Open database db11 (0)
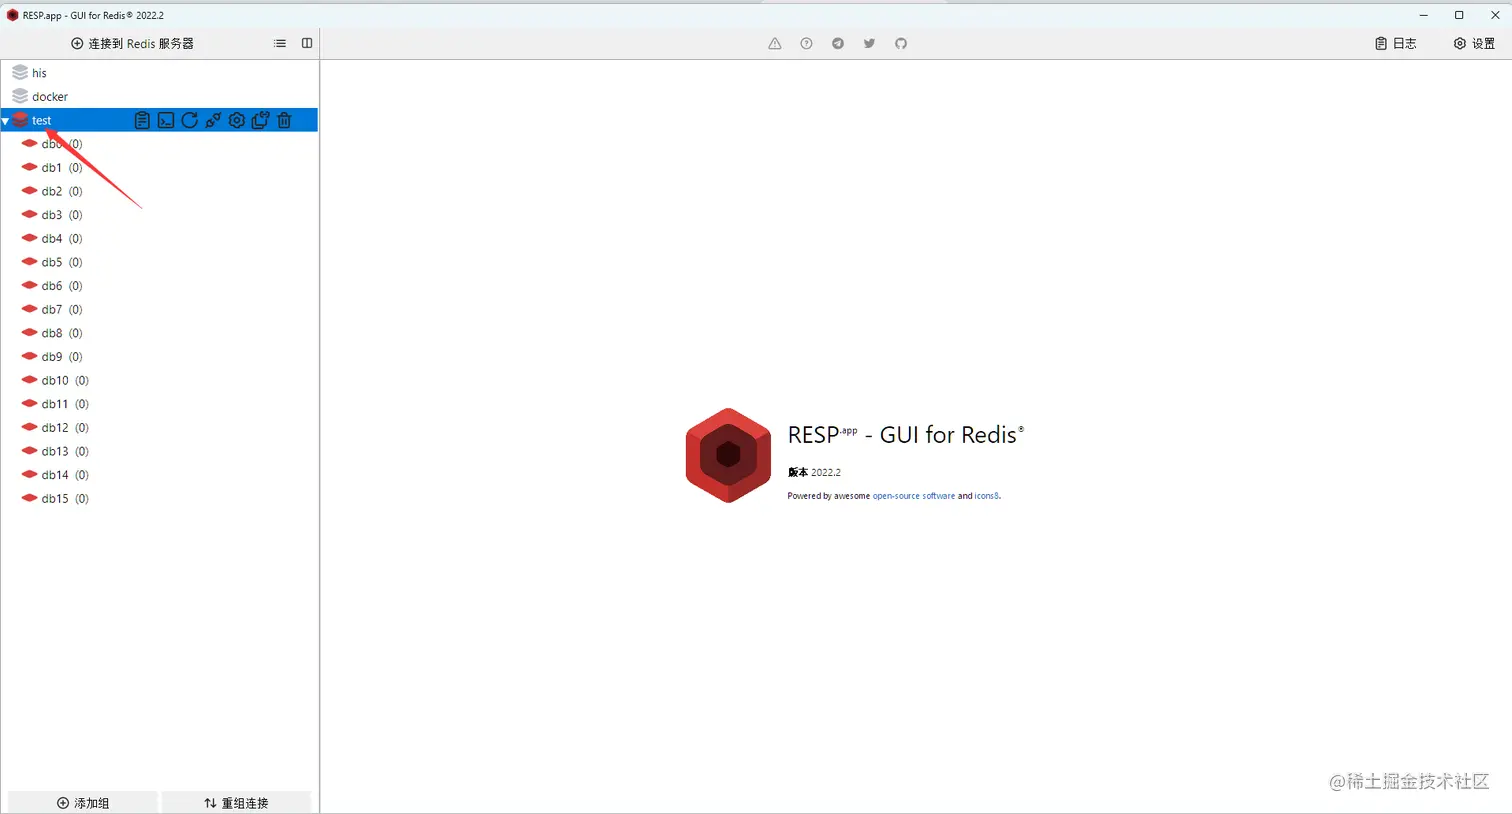 pyautogui.click(x=65, y=404)
